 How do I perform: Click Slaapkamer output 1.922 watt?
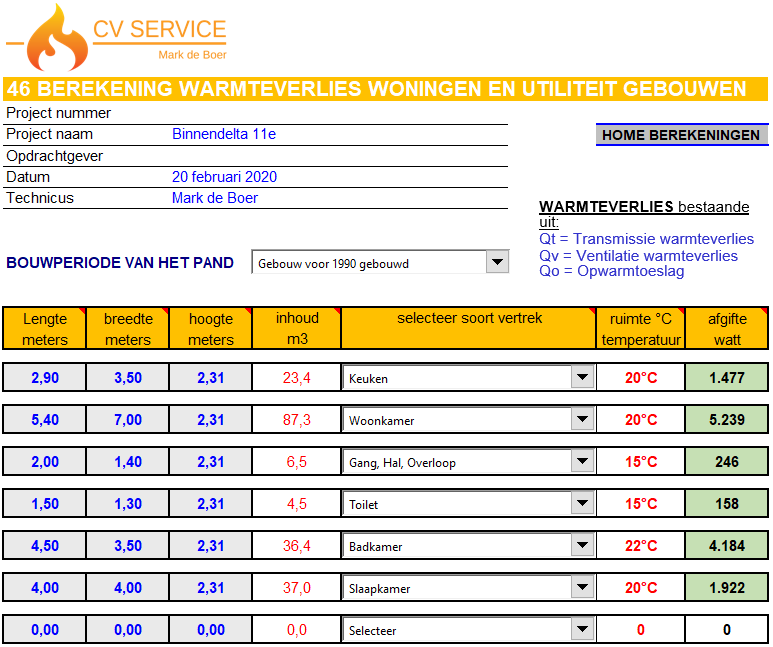[x=727, y=587]
